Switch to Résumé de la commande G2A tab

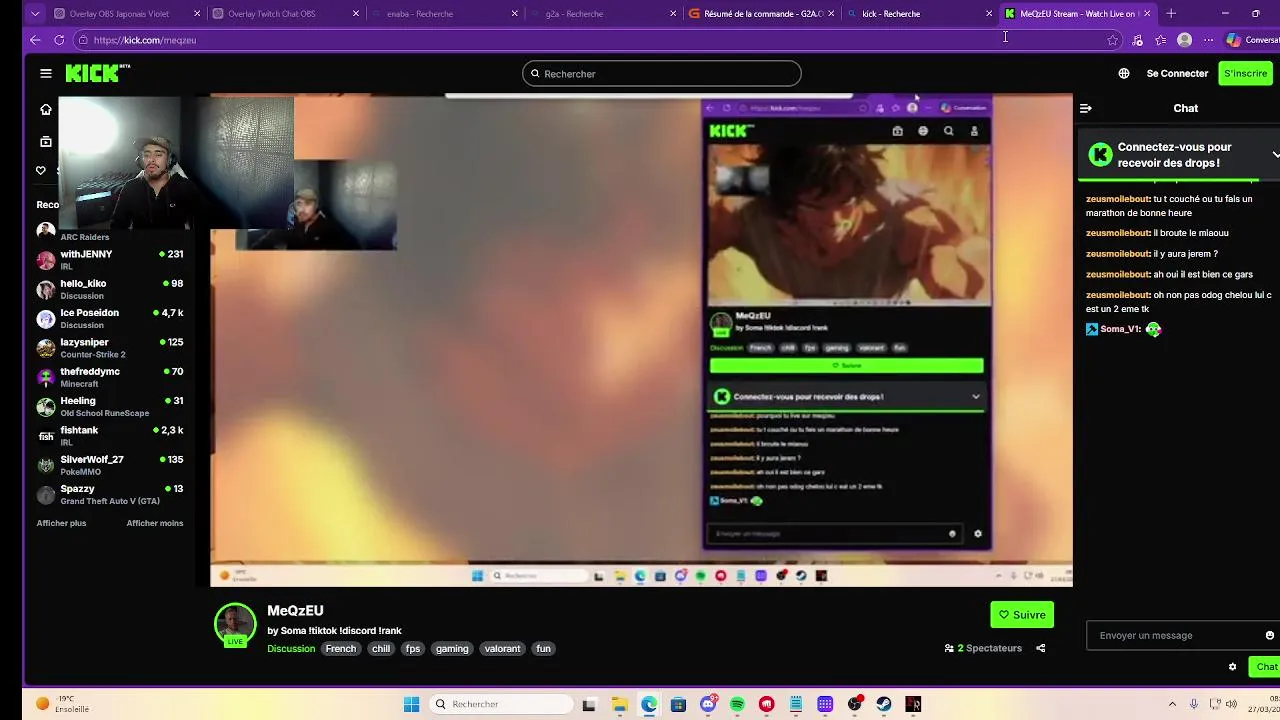pos(762,14)
